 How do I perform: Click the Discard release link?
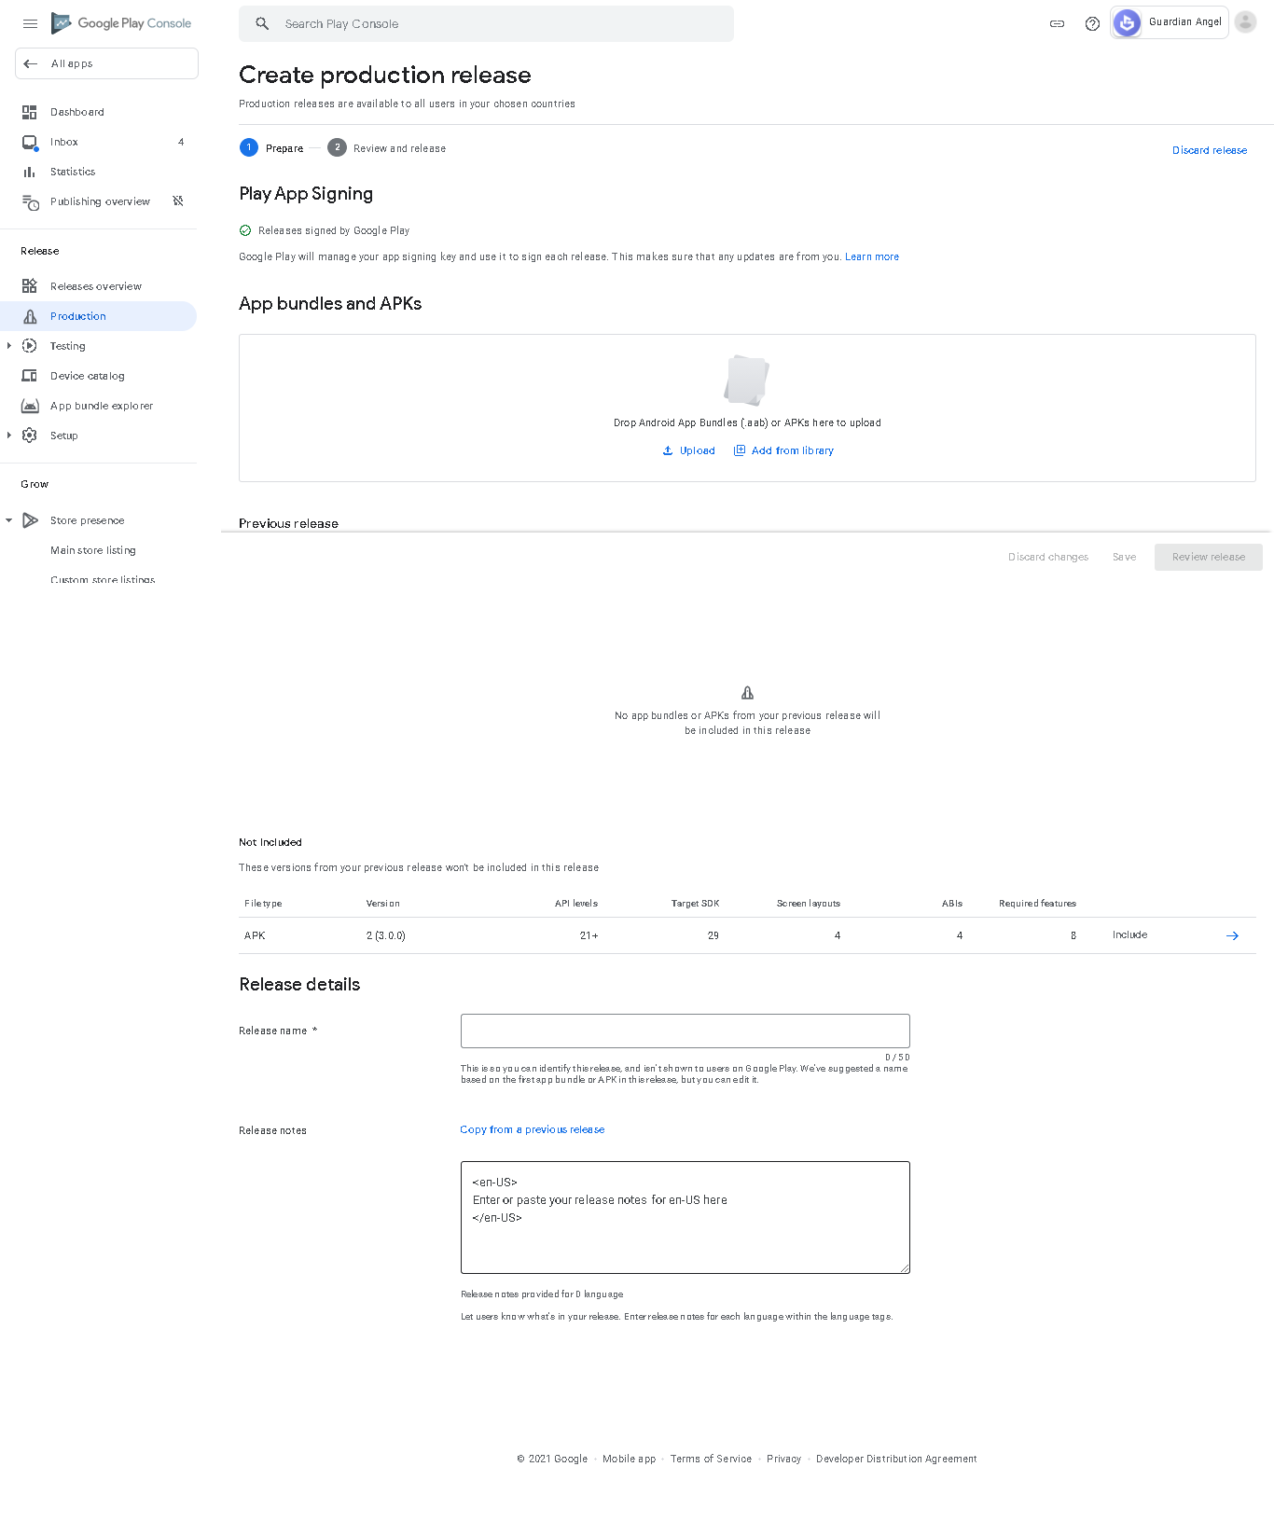click(1209, 149)
